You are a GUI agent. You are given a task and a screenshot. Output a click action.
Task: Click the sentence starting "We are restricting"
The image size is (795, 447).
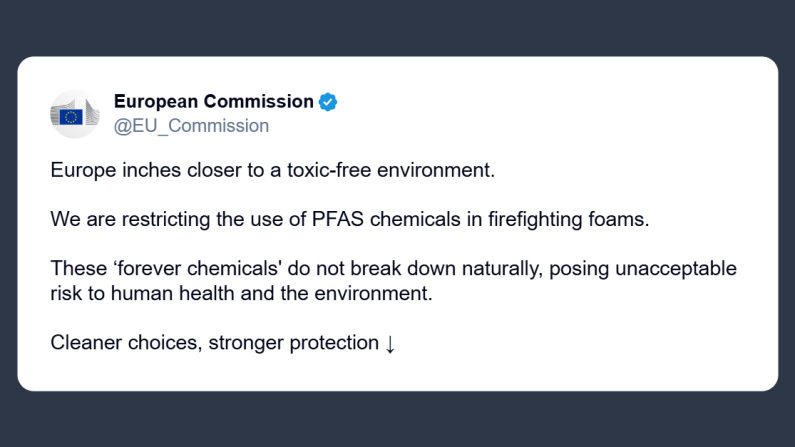click(350, 220)
